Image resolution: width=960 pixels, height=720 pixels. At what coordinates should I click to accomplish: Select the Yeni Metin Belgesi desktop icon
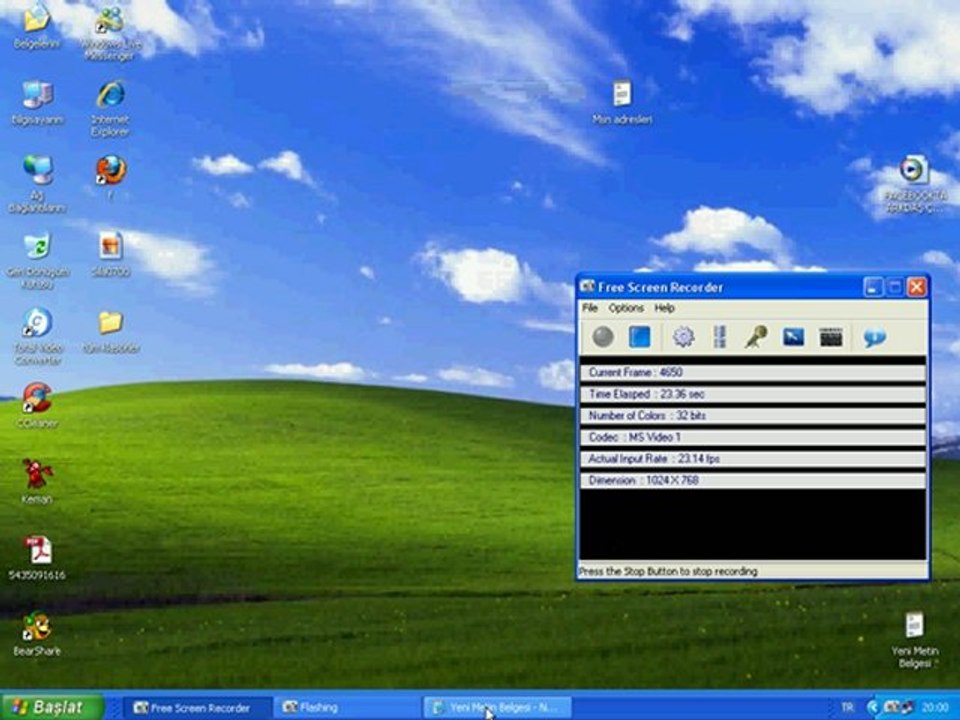[x=915, y=640]
